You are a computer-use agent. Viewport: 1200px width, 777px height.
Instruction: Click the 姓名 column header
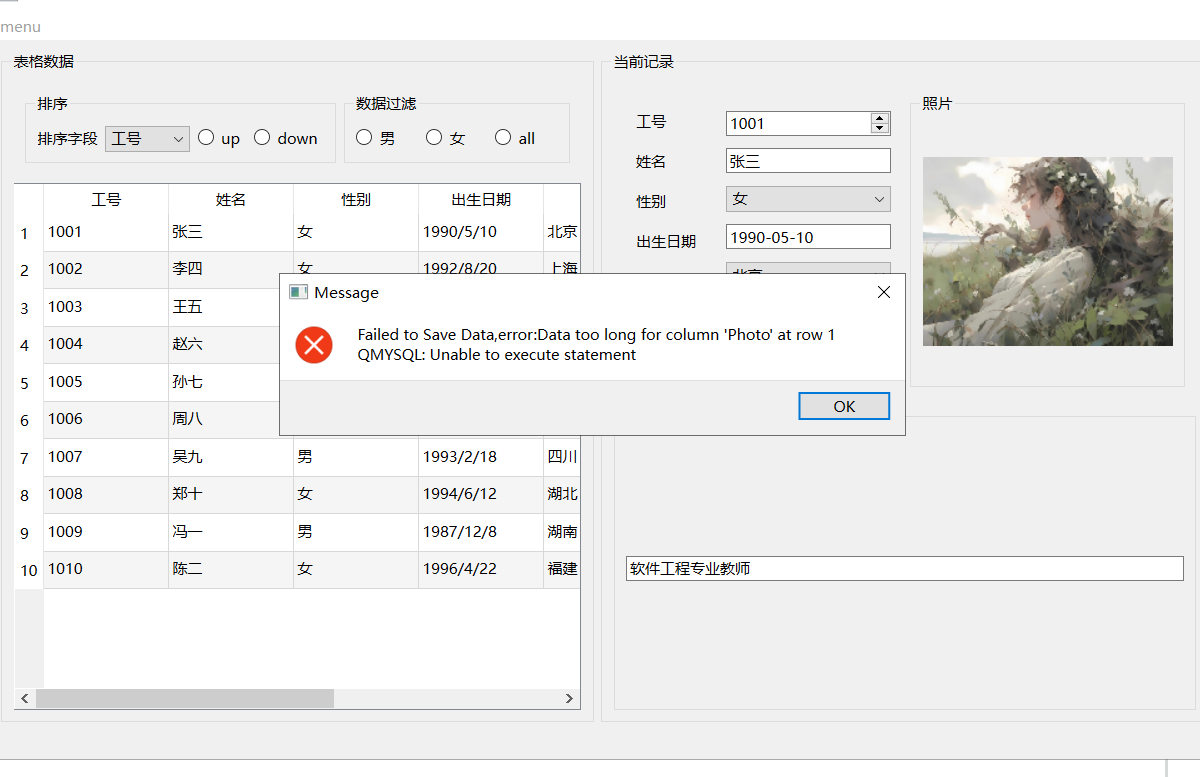tap(231, 199)
